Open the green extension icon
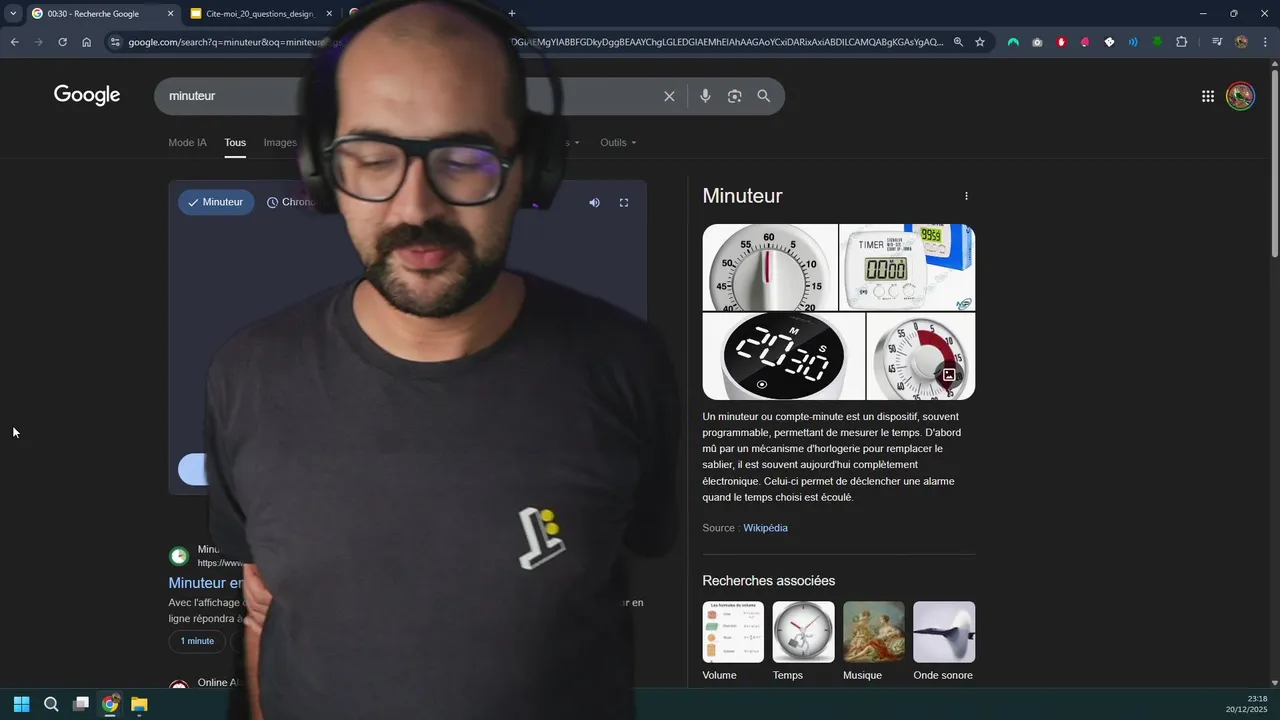 (x=1157, y=42)
